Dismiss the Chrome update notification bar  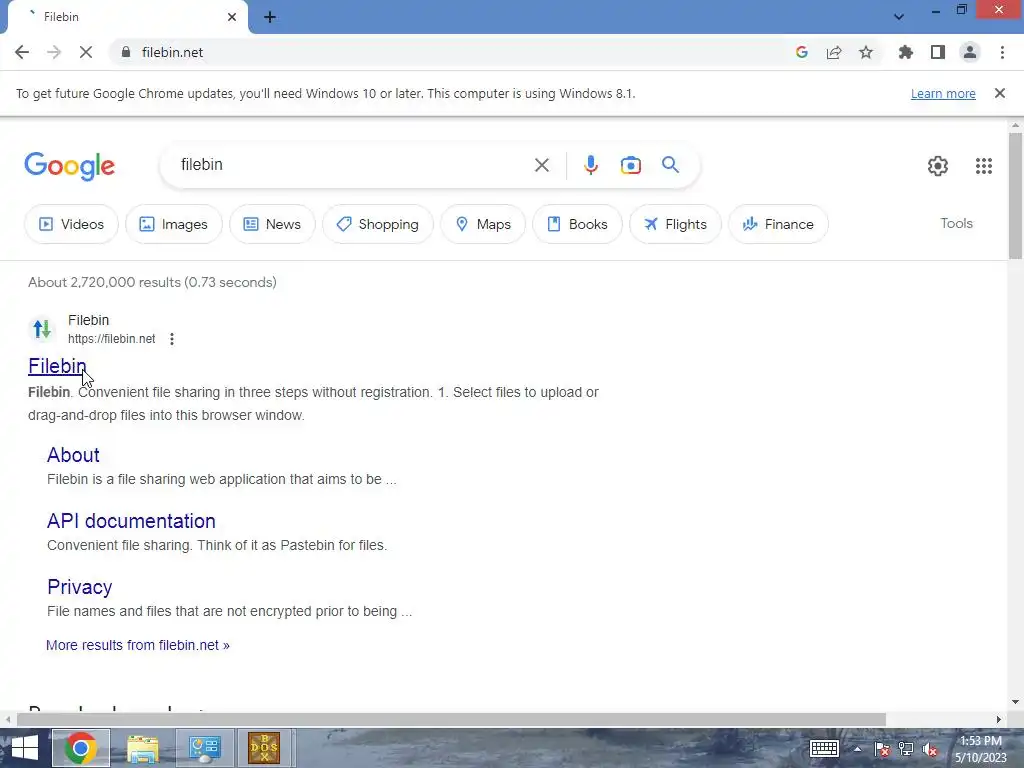(x=1000, y=93)
